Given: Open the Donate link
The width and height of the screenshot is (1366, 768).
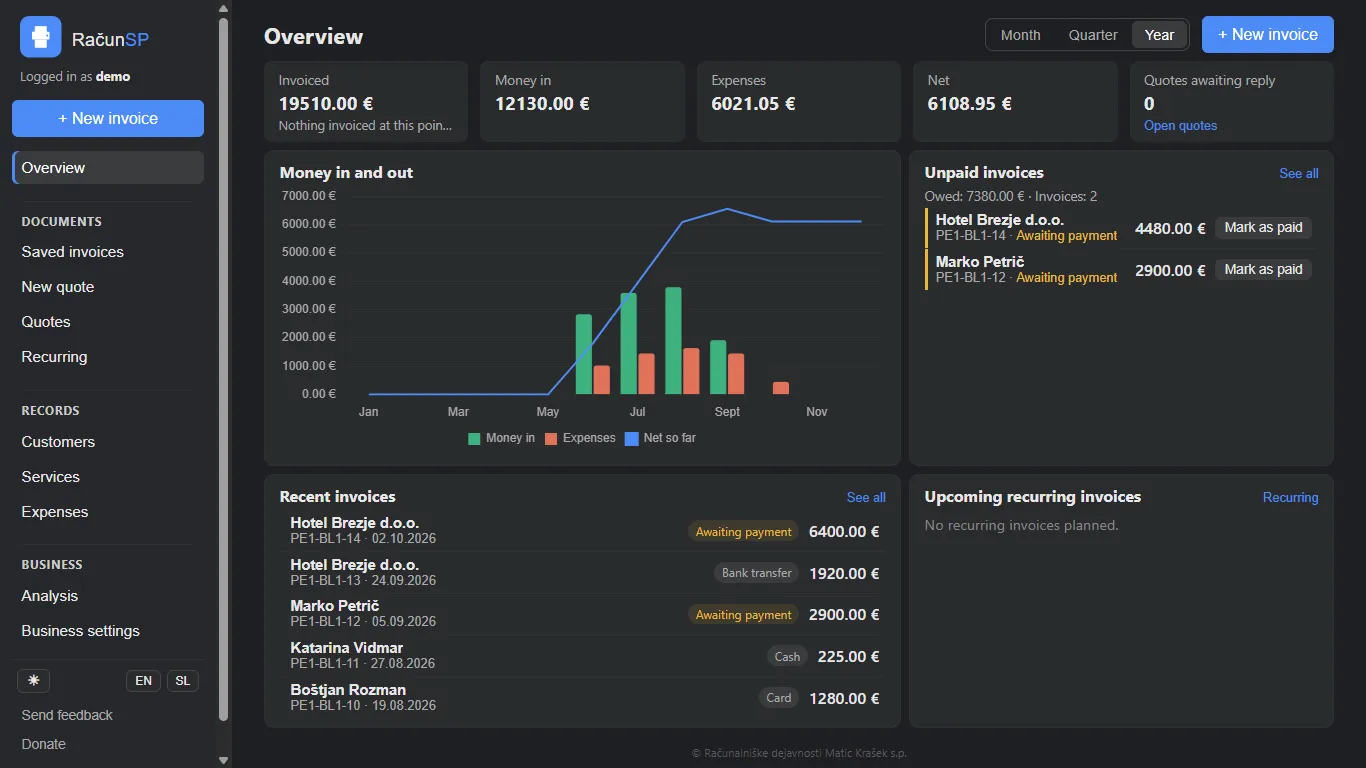Looking at the screenshot, I should pos(44,744).
